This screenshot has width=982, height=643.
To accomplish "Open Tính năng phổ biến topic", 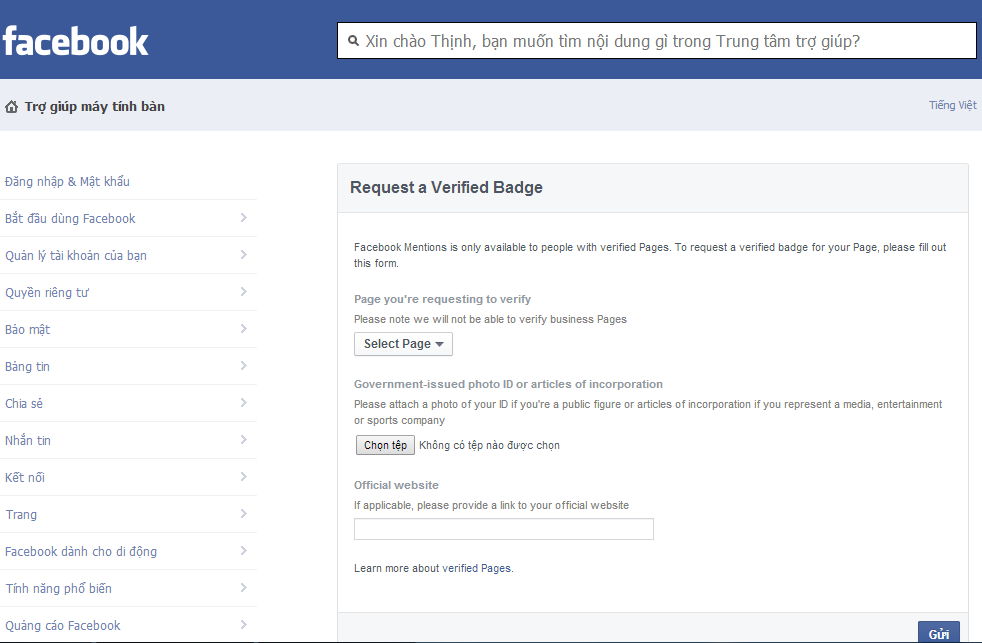I will (58, 589).
